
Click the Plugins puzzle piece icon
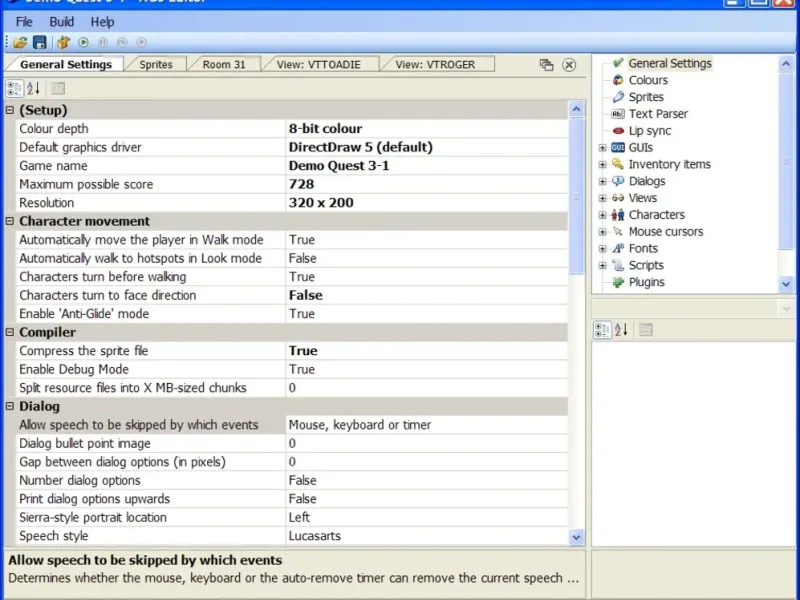pos(618,282)
